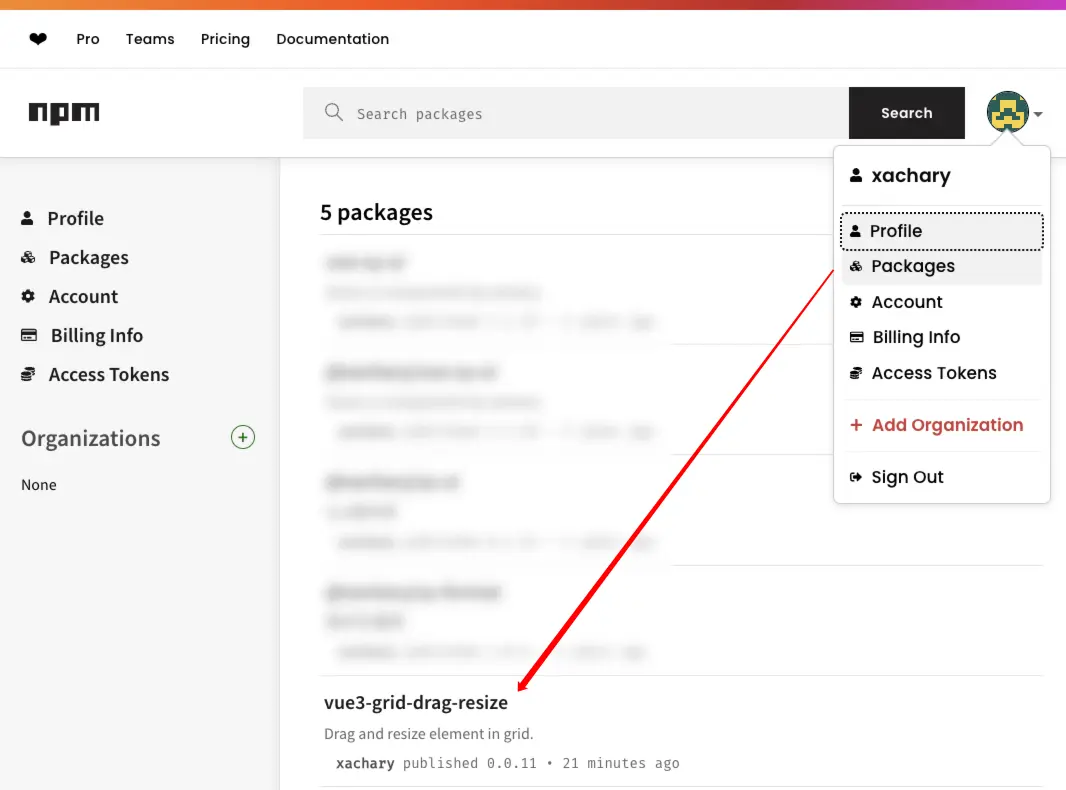Click xachary publisher name under vue3-grid-drag-resize

pyautogui.click(x=365, y=763)
